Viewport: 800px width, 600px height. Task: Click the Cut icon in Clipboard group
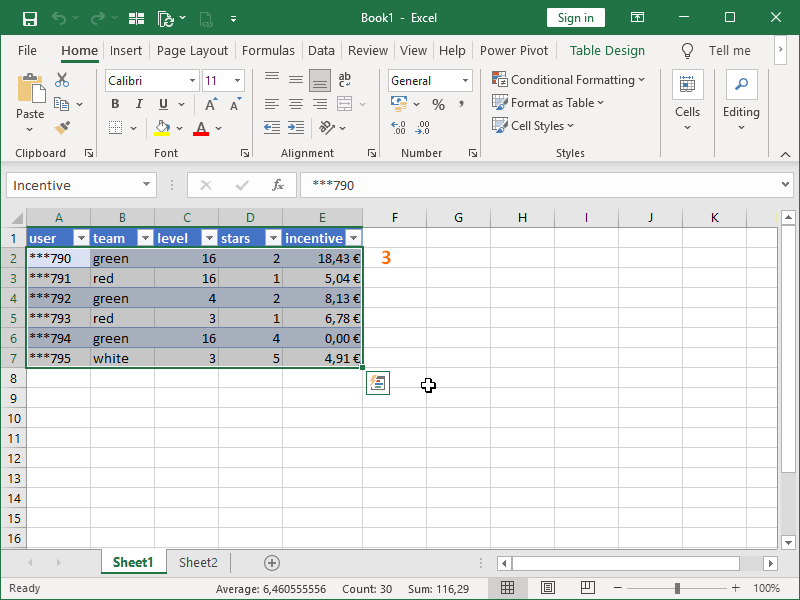click(60, 77)
